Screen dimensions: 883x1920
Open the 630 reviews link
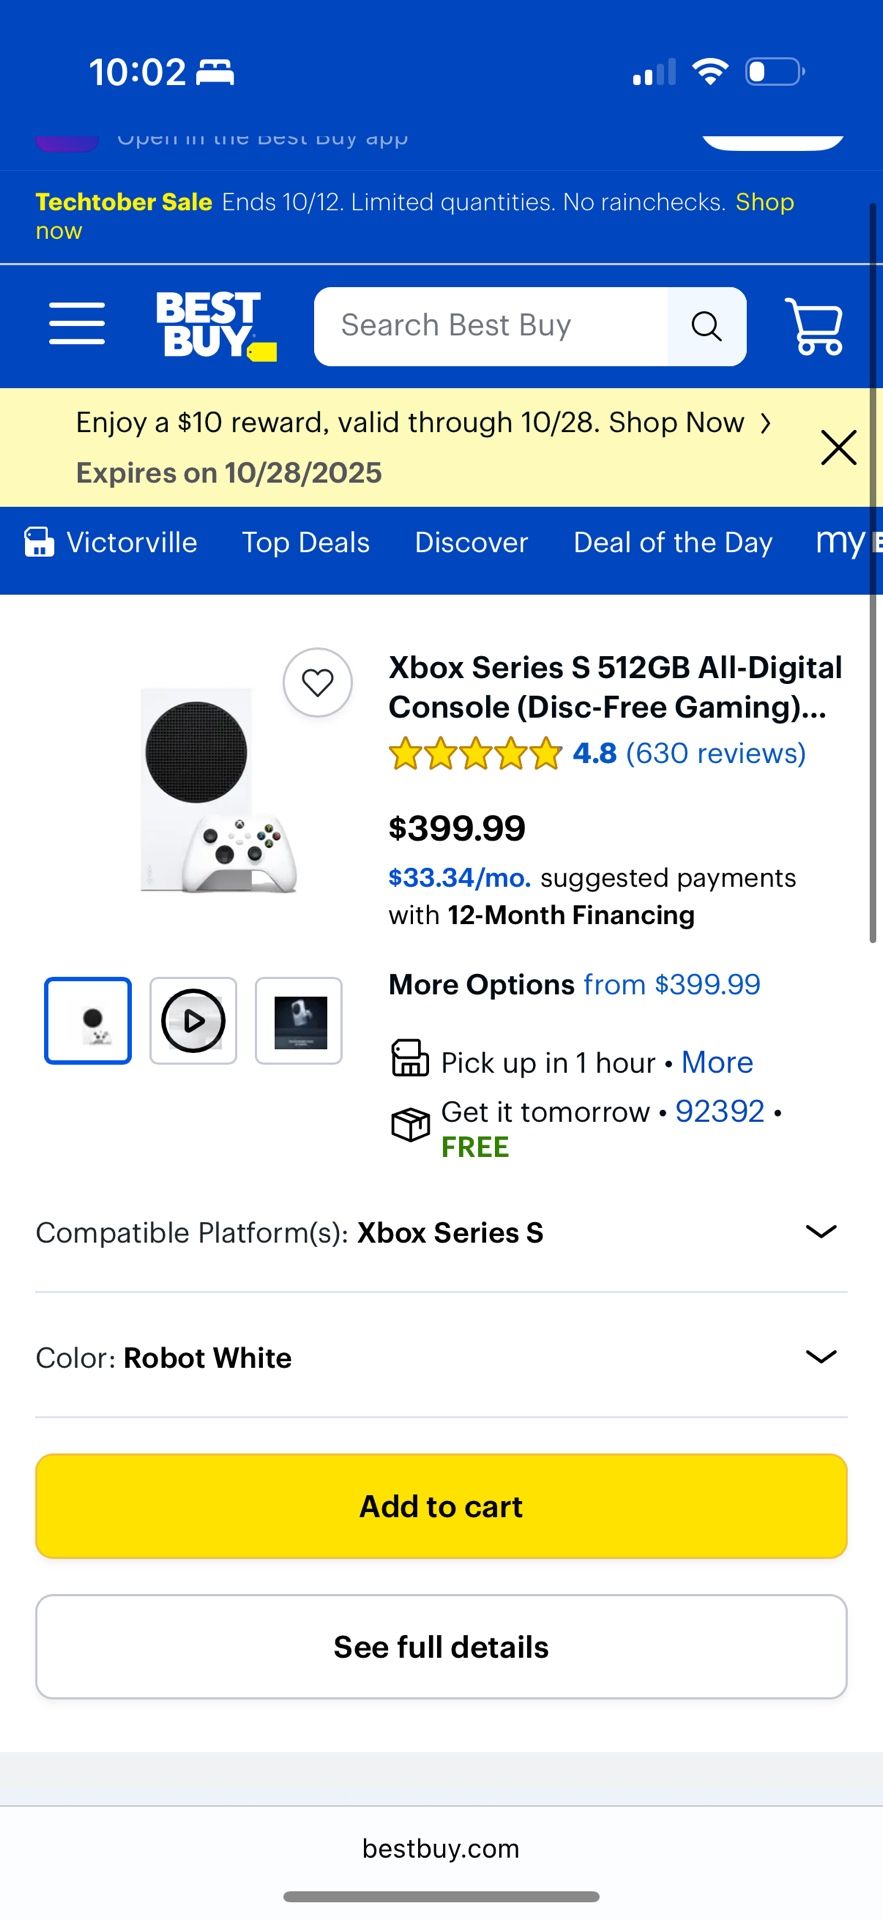[715, 753]
